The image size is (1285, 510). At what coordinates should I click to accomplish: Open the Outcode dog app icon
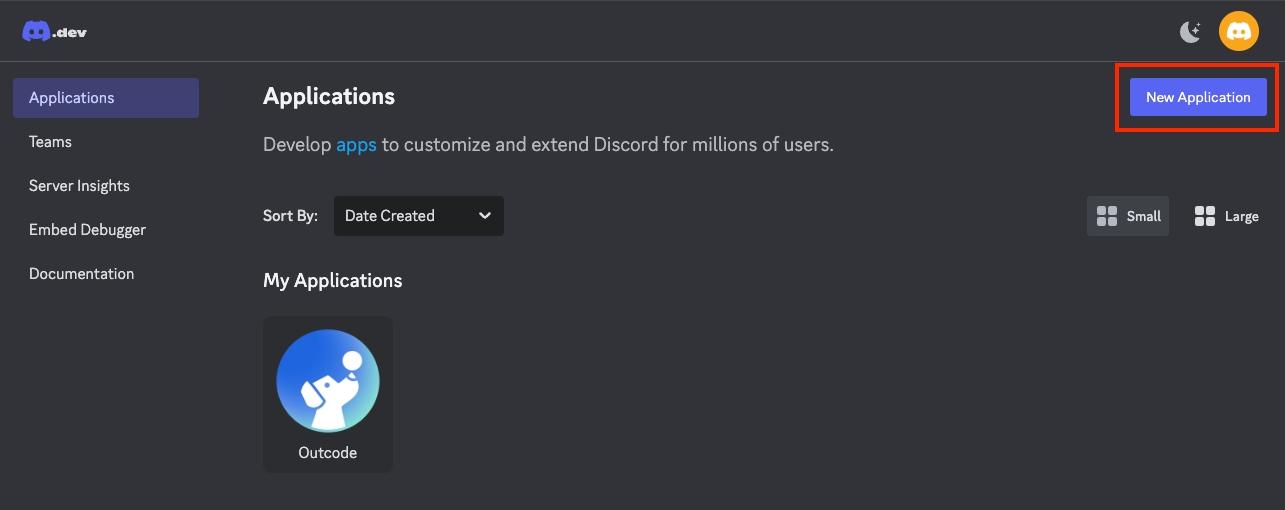[328, 381]
